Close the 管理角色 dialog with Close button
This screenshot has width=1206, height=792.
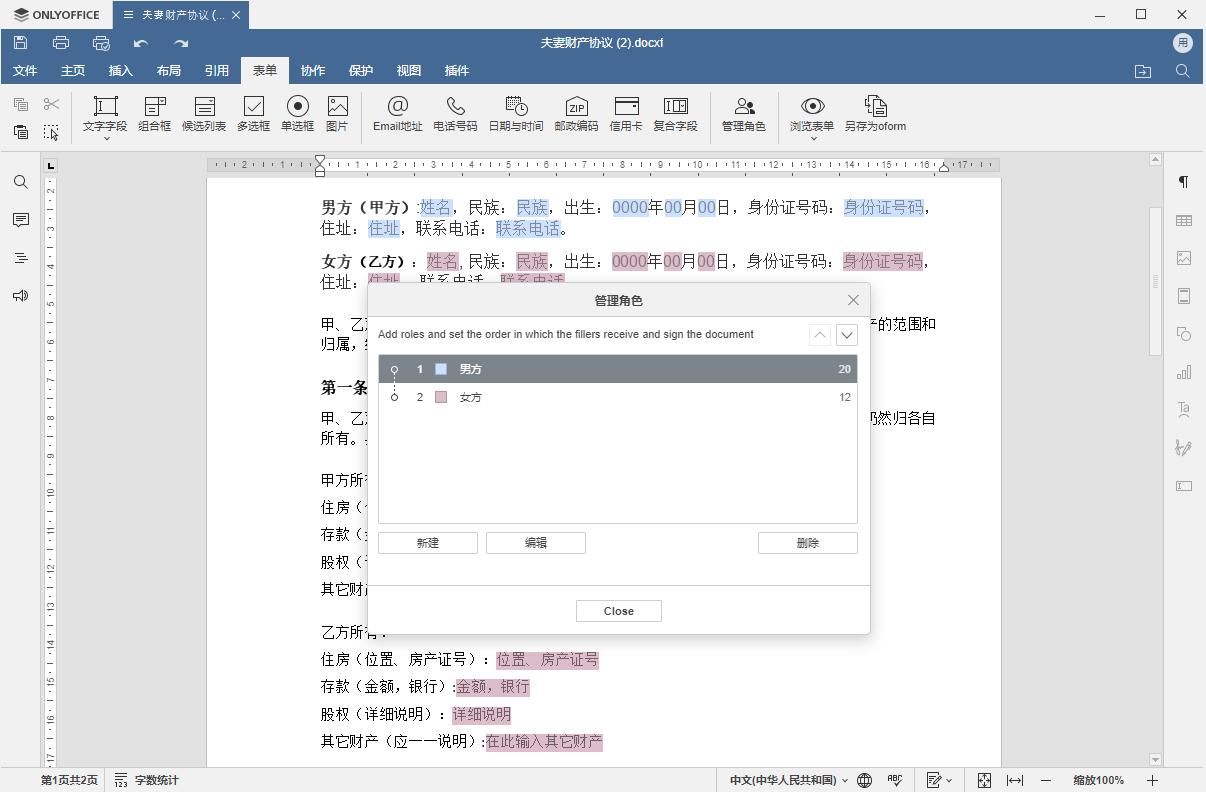(x=618, y=611)
